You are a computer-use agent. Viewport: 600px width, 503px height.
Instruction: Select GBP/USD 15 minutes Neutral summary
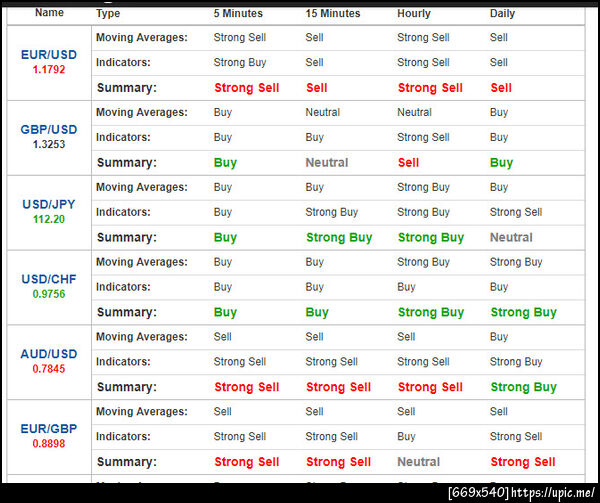point(327,163)
